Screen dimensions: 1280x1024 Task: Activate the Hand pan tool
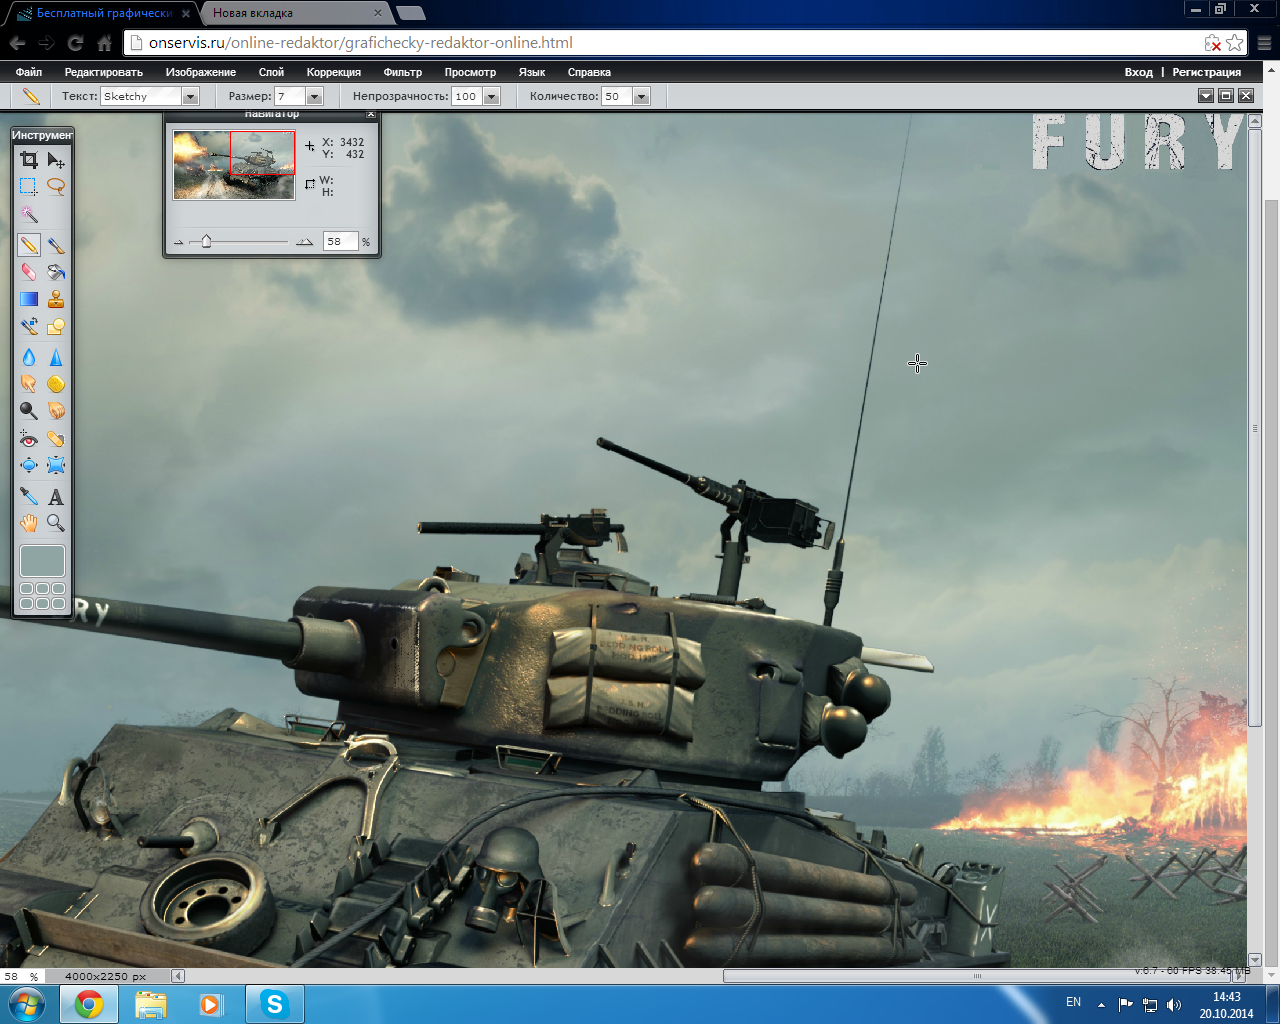(29, 523)
